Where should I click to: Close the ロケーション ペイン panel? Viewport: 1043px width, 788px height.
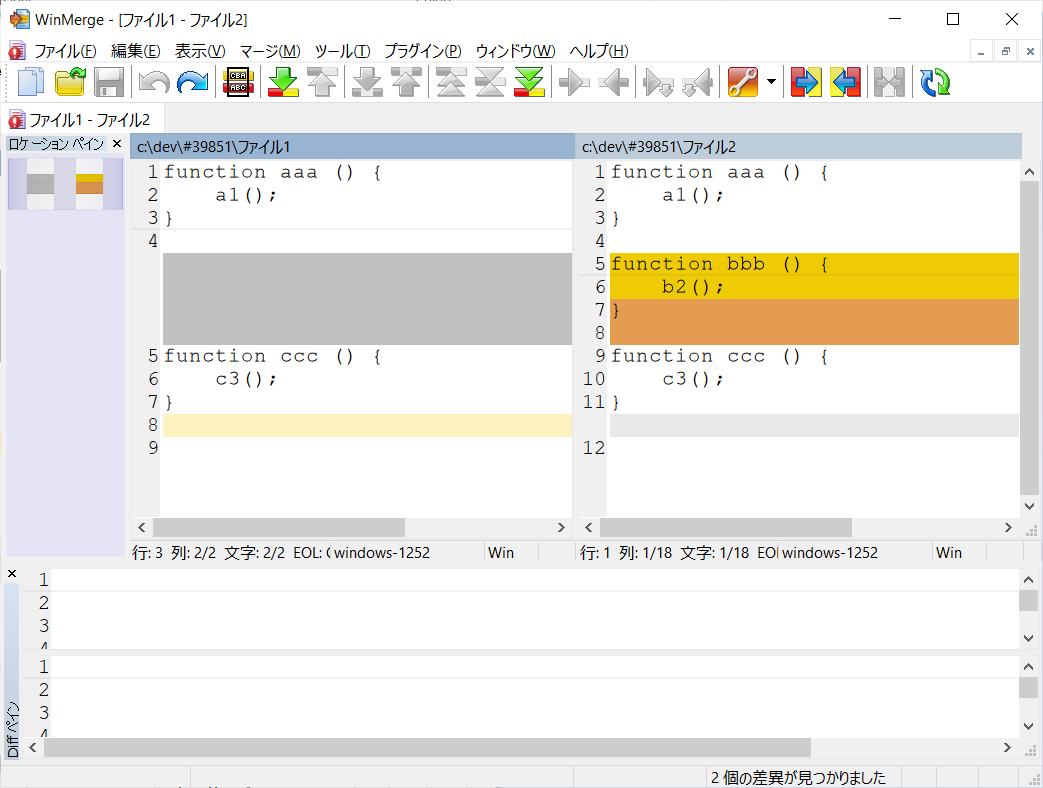pyautogui.click(x=116, y=145)
